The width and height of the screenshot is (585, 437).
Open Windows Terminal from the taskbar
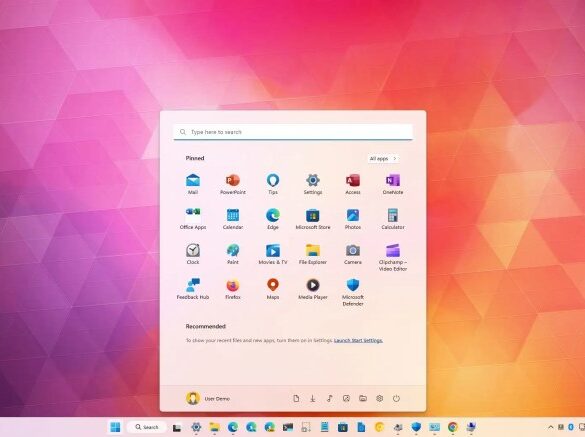click(288, 427)
